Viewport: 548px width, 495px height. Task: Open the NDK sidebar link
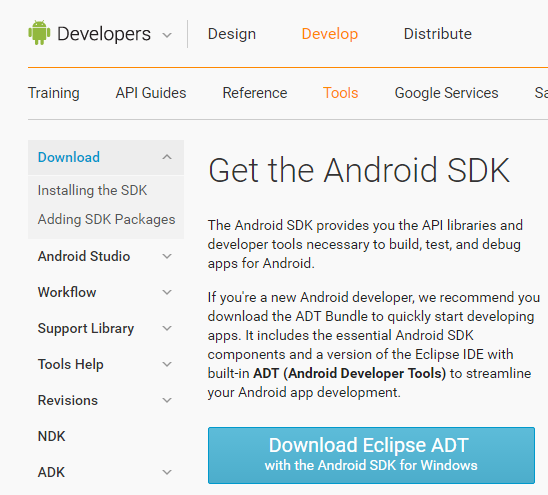coord(51,436)
